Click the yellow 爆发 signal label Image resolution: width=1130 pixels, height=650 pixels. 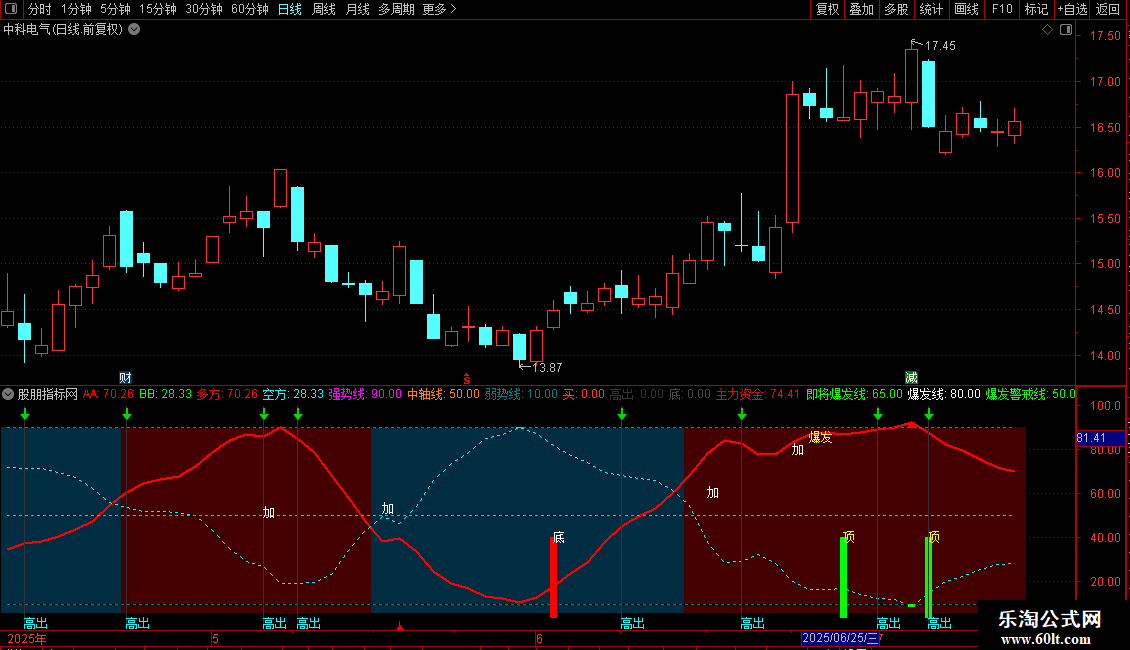pyautogui.click(x=820, y=437)
